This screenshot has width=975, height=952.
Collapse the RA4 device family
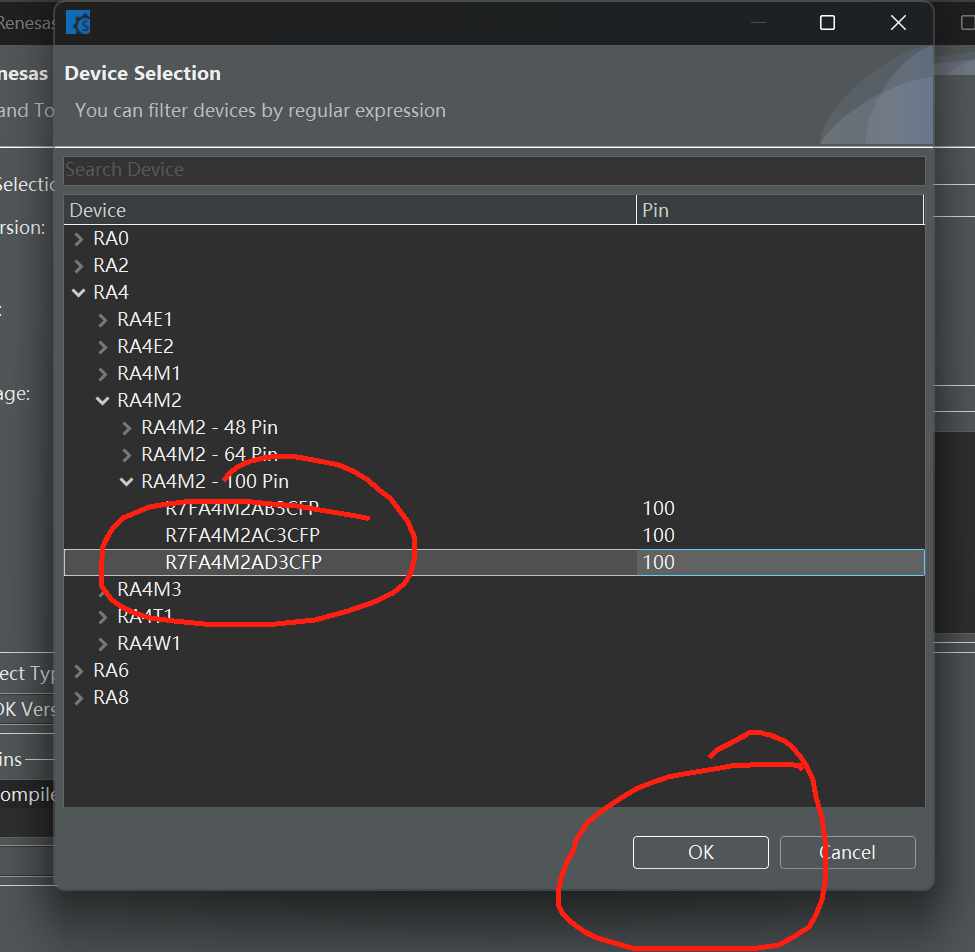78,293
